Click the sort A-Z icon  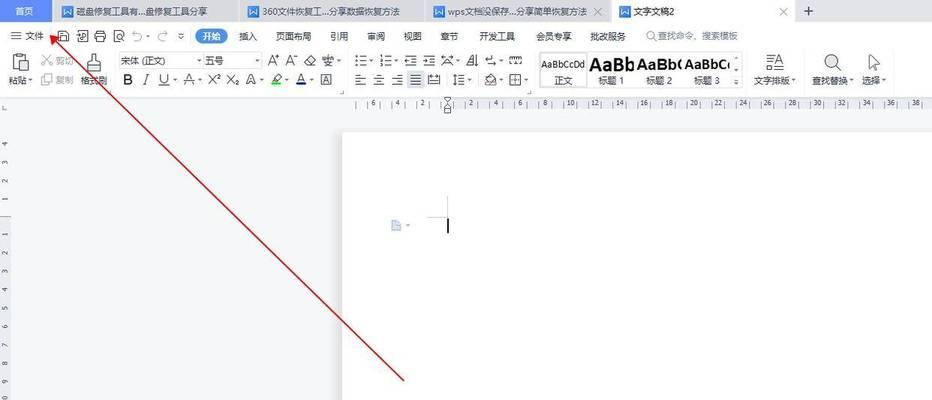click(472, 60)
